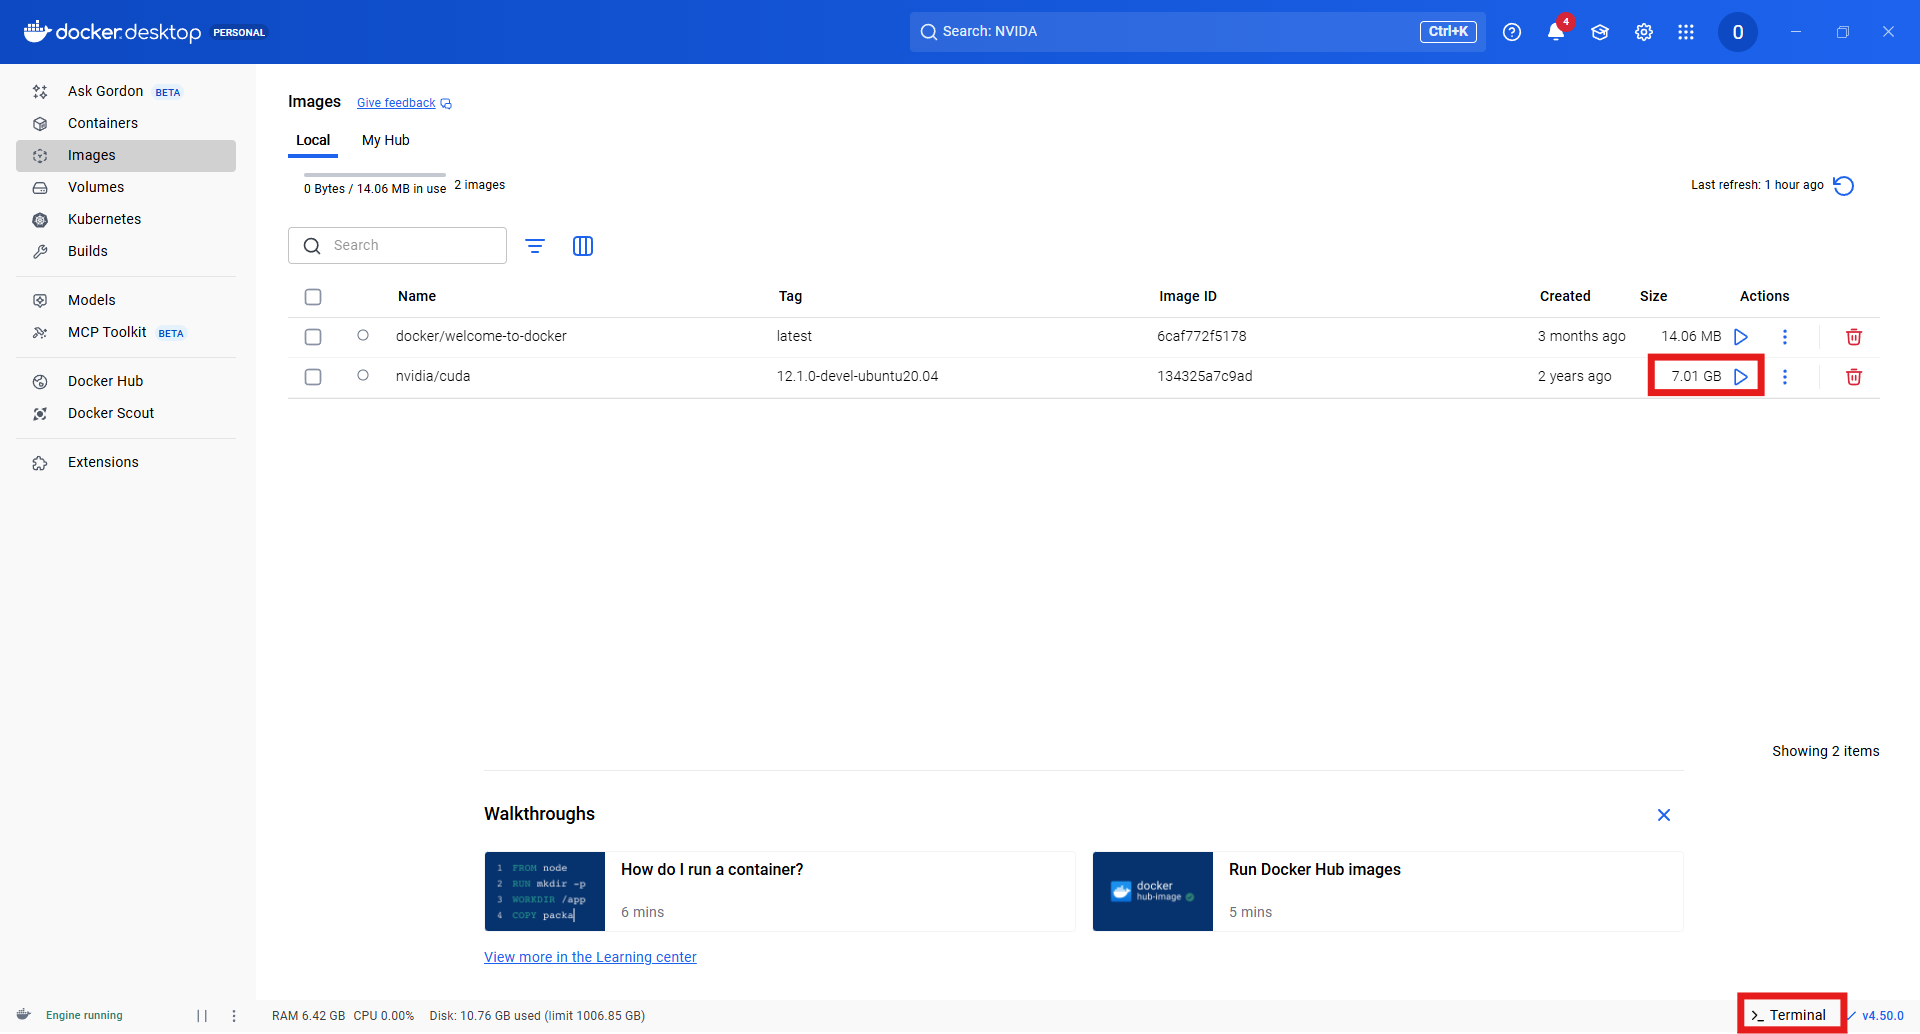The image size is (1920, 1034).
Task: Sort by the Size column header
Action: [1653, 296]
